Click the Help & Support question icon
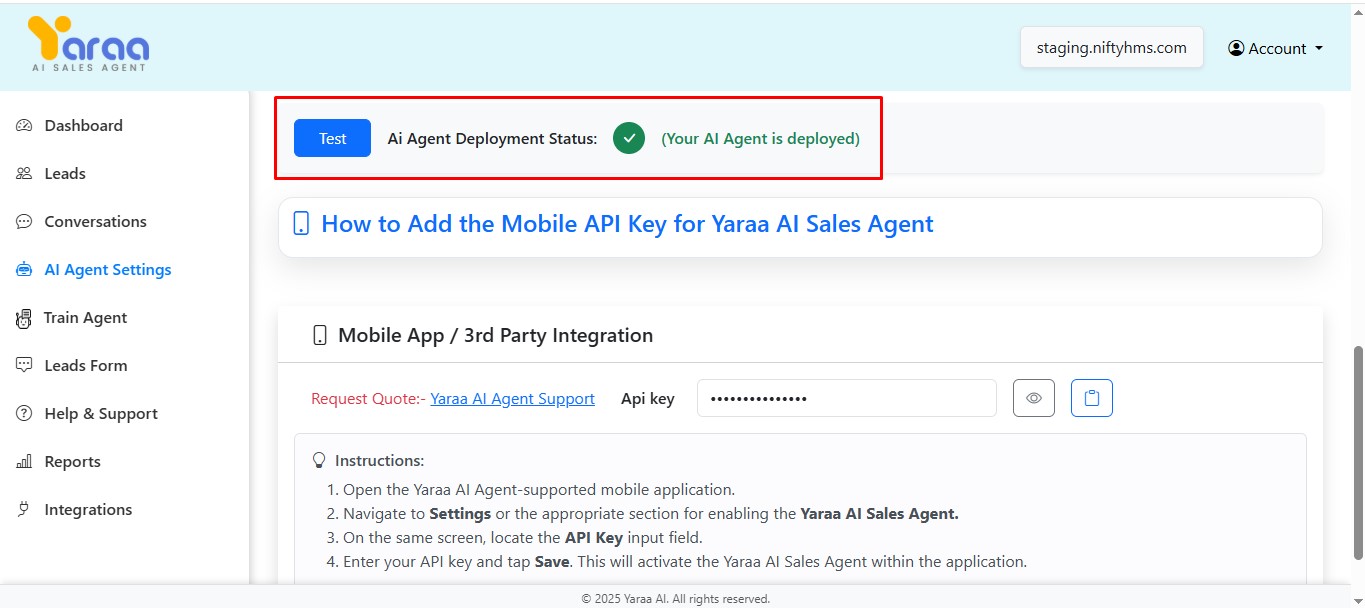 [x=24, y=413]
